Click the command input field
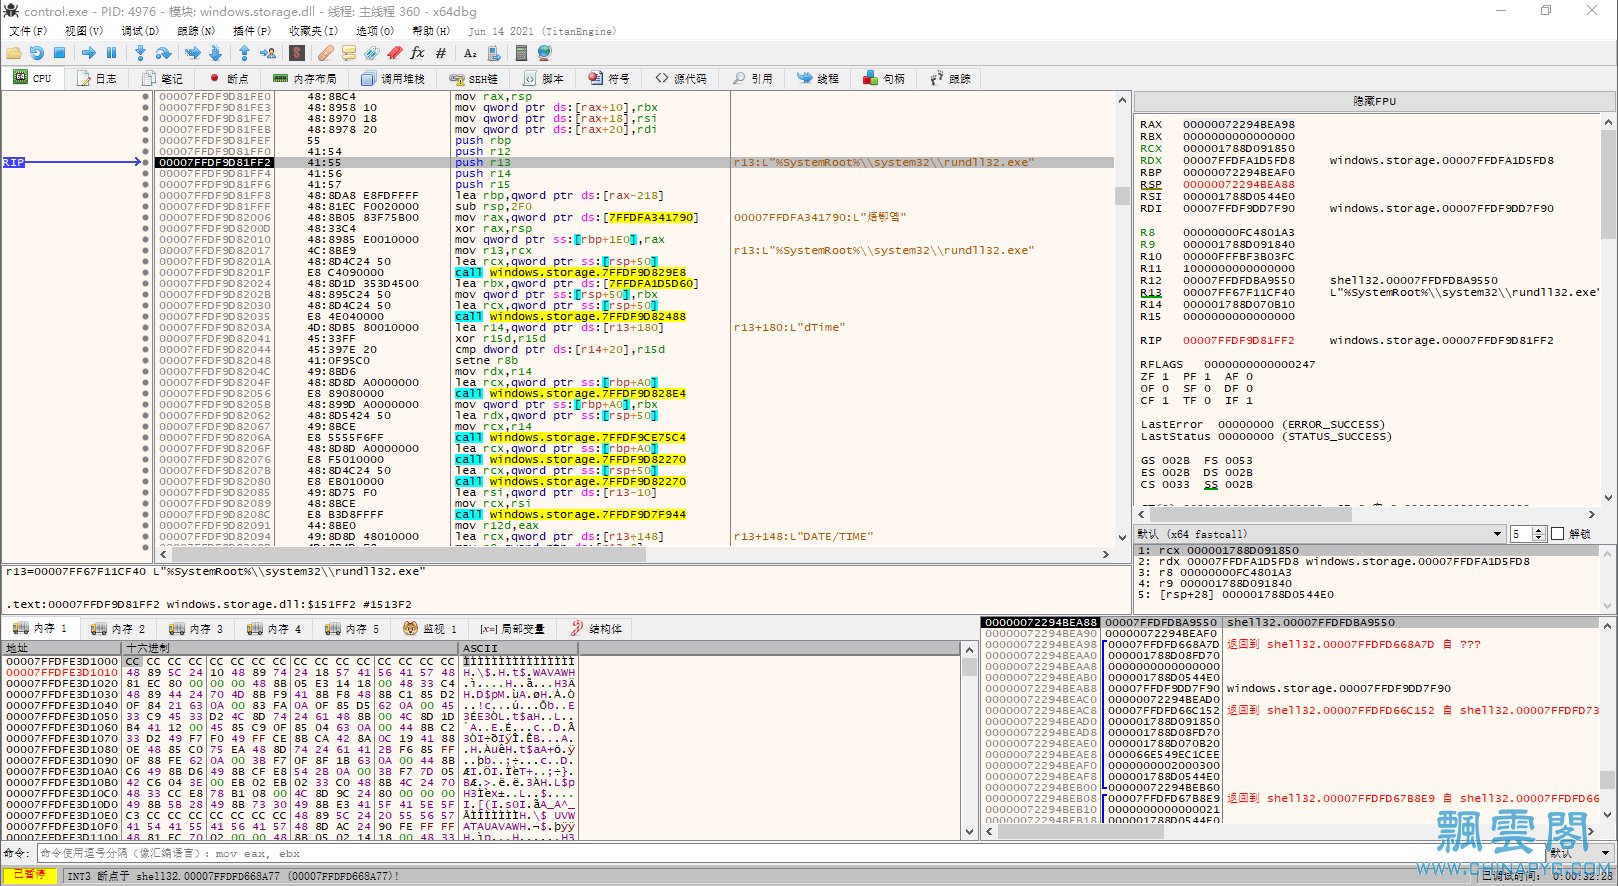This screenshot has width=1618, height=886. 789,853
